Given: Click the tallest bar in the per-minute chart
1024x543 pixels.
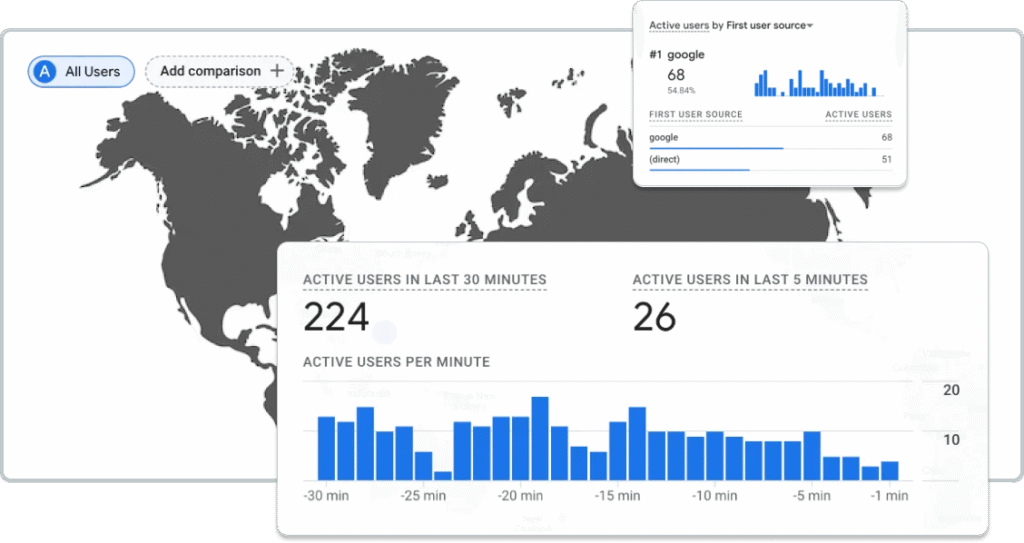Looking at the screenshot, I should click(540, 440).
